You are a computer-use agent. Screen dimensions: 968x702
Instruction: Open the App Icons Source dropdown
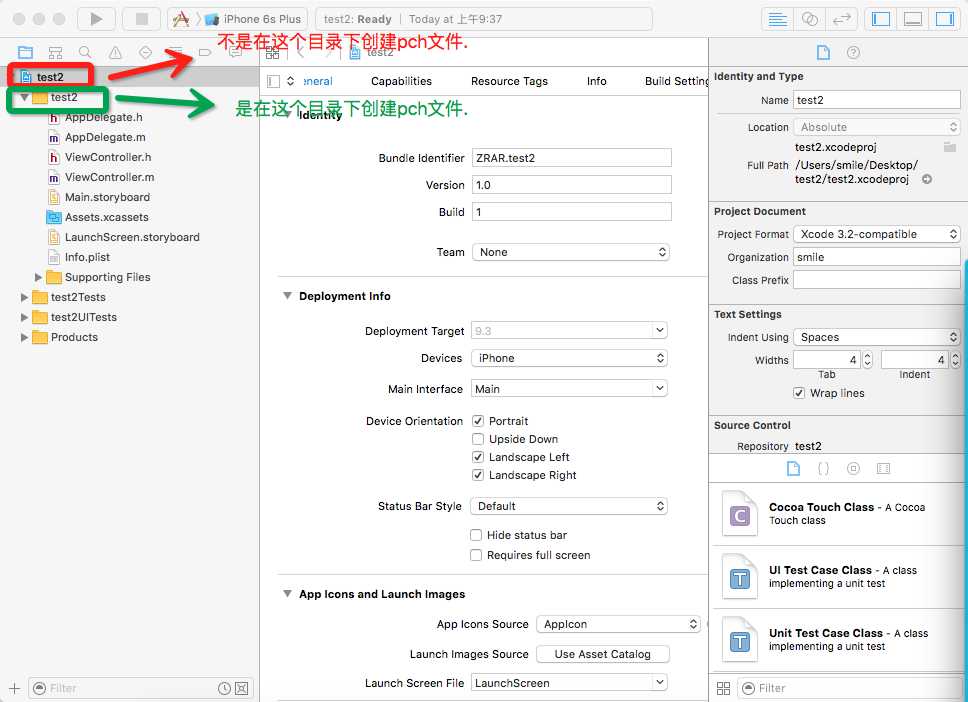[619, 624]
